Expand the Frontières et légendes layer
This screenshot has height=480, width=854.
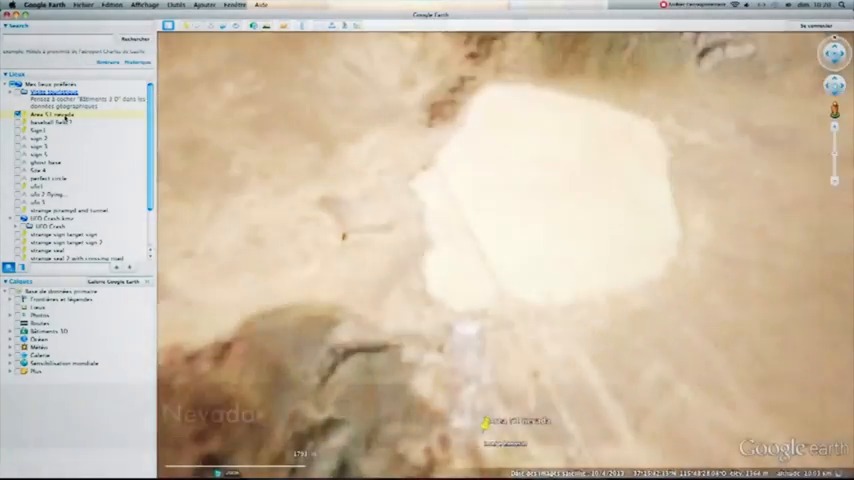click(x=9, y=299)
